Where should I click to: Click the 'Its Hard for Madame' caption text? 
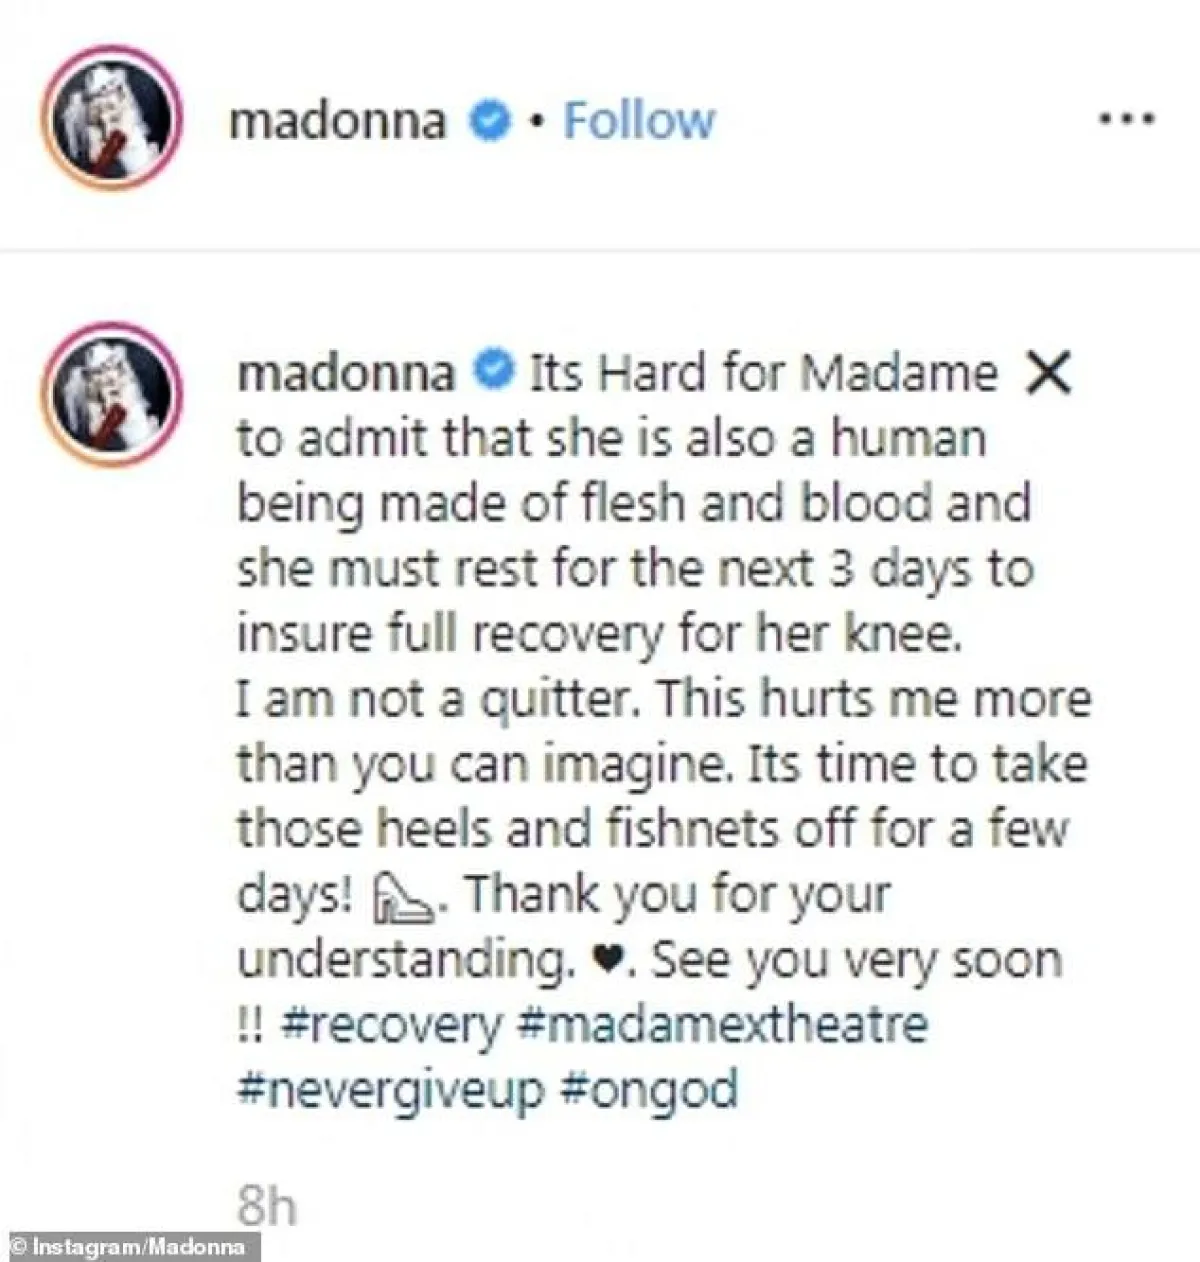pyautogui.click(x=762, y=373)
